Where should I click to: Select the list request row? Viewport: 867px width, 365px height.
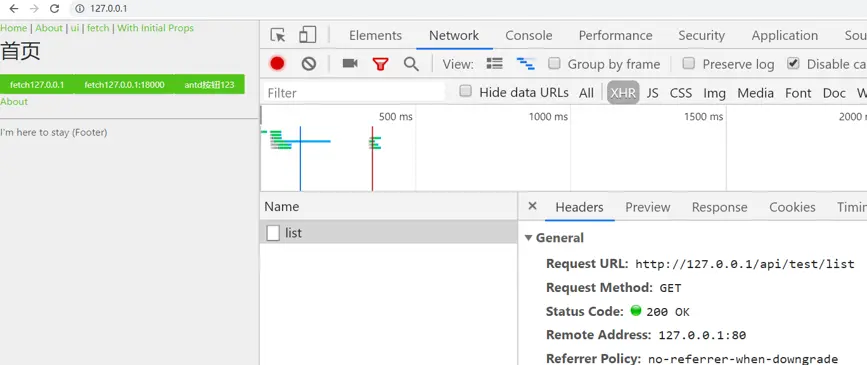pos(389,233)
